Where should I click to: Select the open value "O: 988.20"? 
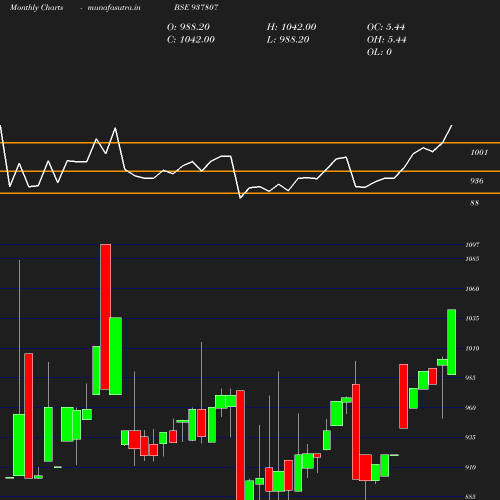click(x=188, y=27)
